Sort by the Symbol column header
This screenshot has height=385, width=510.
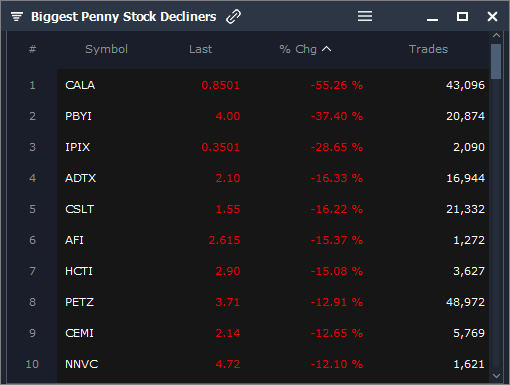point(106,49)
